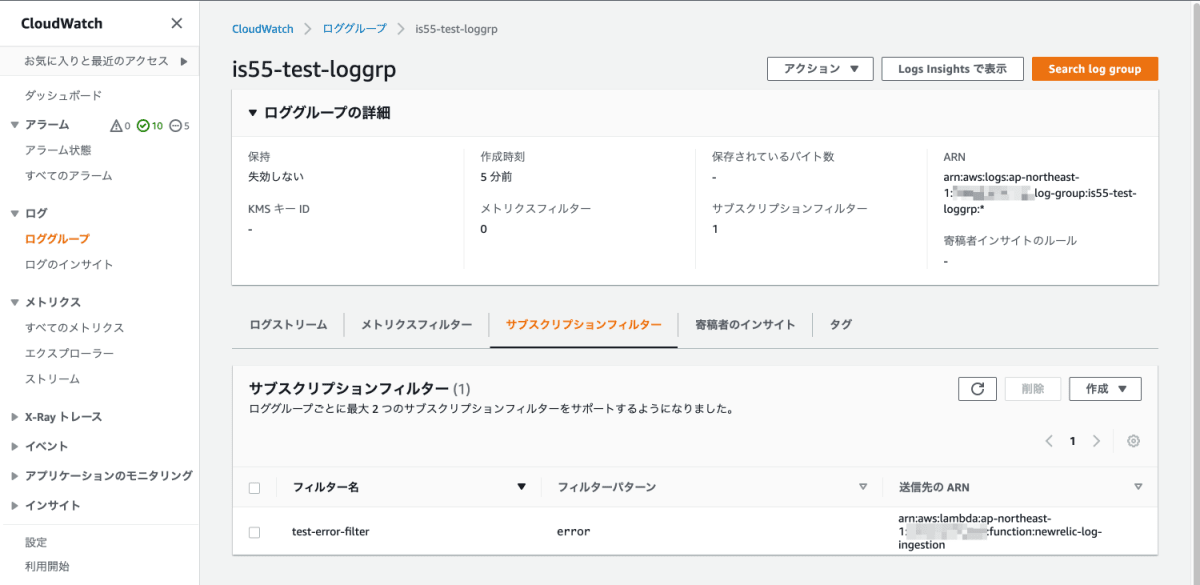Click the サブスクリプションフィルター count value 1
1200x585 pixels.
tap(715, 229)
